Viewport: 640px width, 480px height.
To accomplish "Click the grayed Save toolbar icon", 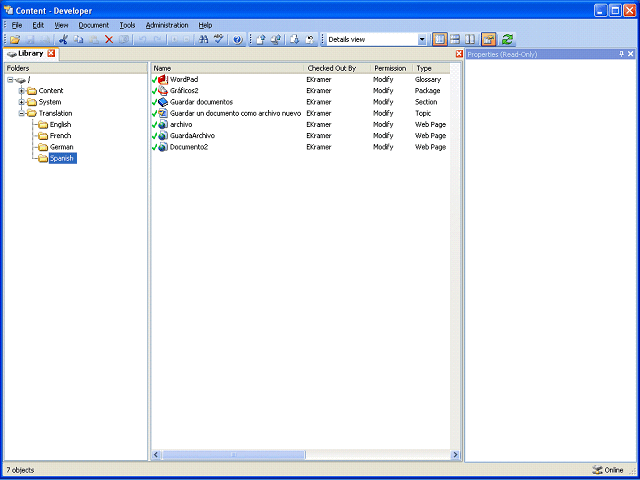I will [x=31, y=40].
